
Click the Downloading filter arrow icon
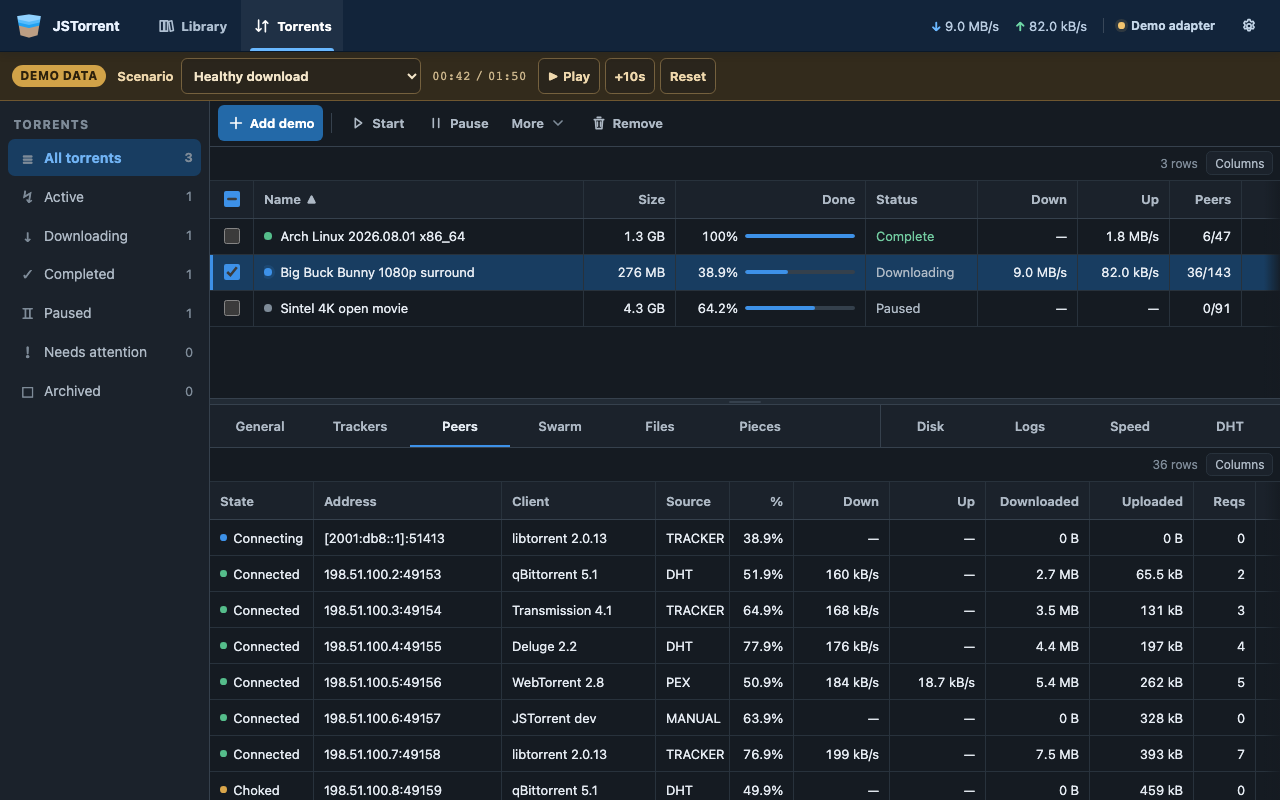(27, 236)
